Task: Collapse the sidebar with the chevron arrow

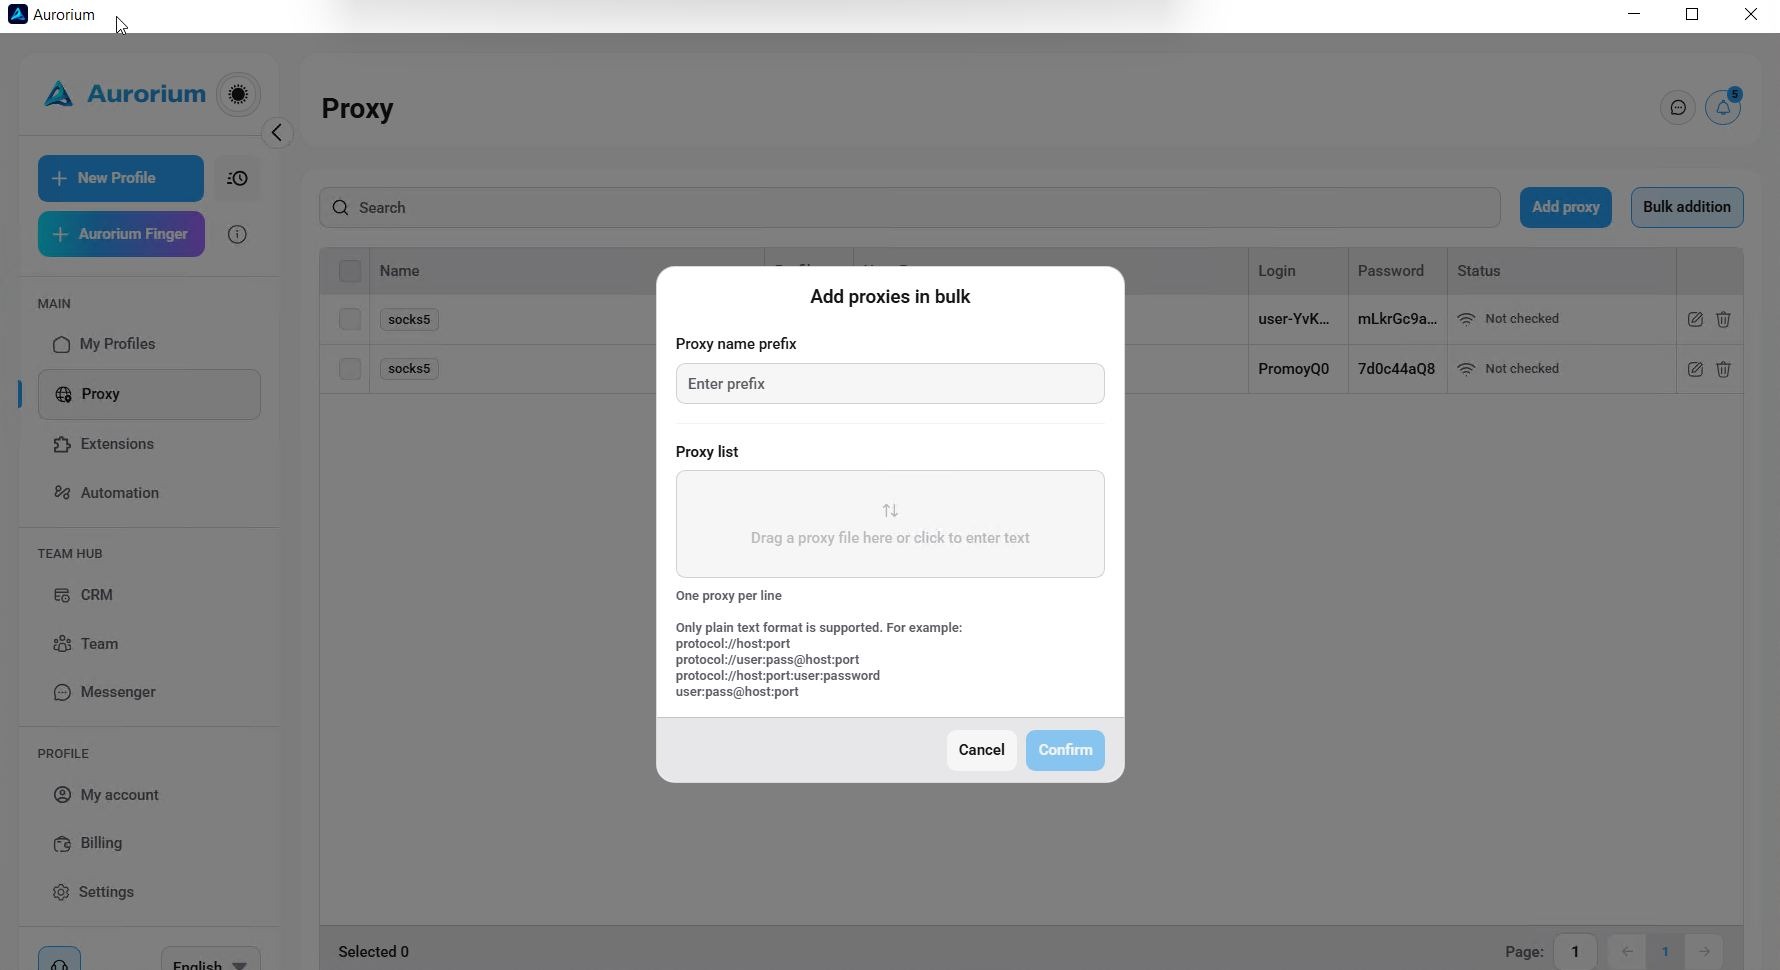Action: pos(277,133)
